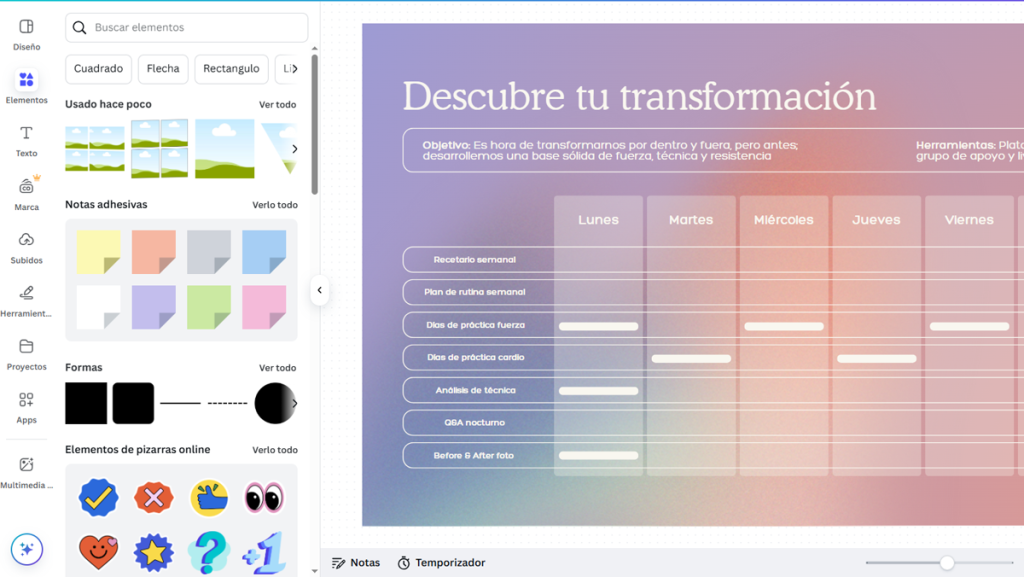Start the Temporizador timer
This screenshot has height=577, width=1024.
441,563
